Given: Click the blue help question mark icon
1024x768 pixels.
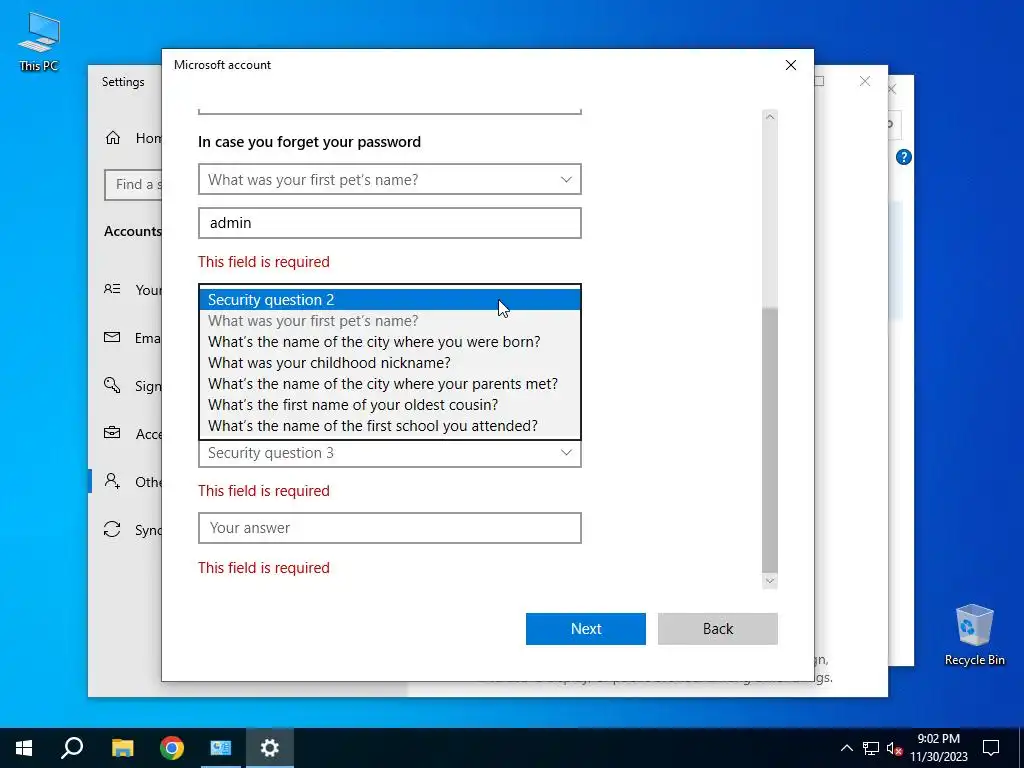Looking at the screenshot, I should pyautogui.click(x=904, y=157).
